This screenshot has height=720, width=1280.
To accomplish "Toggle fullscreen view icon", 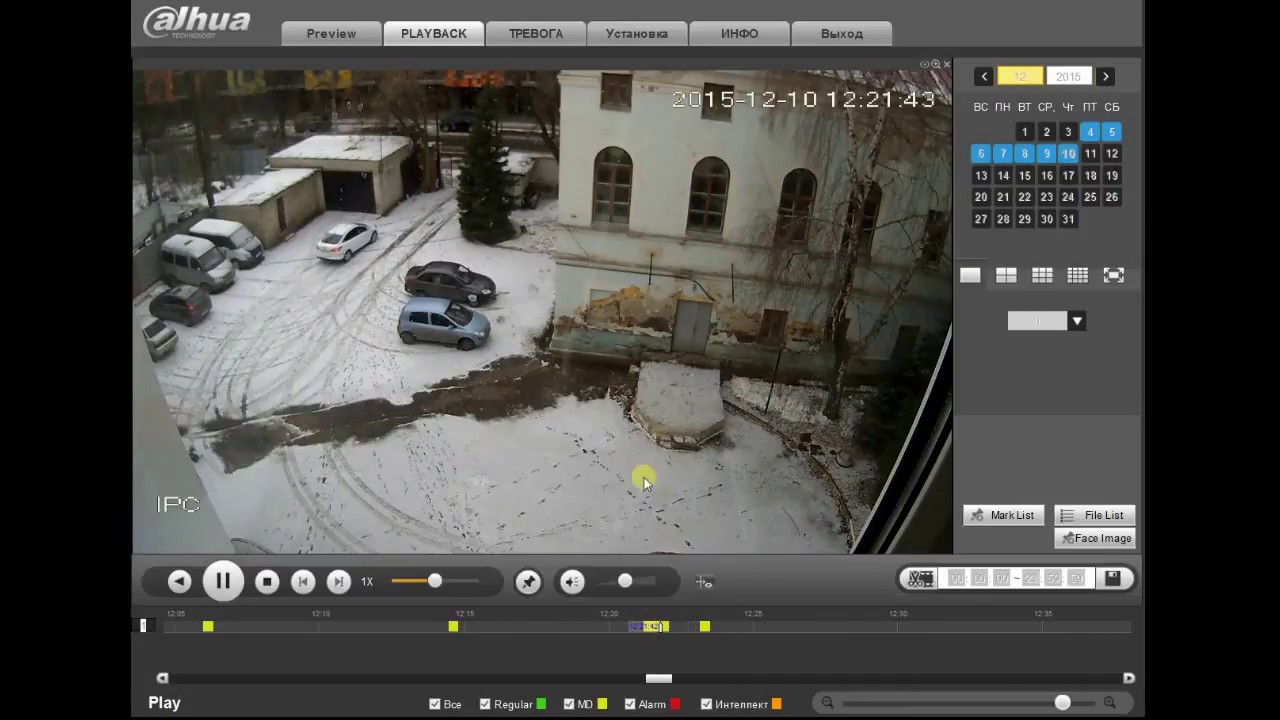I will pyautogui.click(x=1113, y=275).
